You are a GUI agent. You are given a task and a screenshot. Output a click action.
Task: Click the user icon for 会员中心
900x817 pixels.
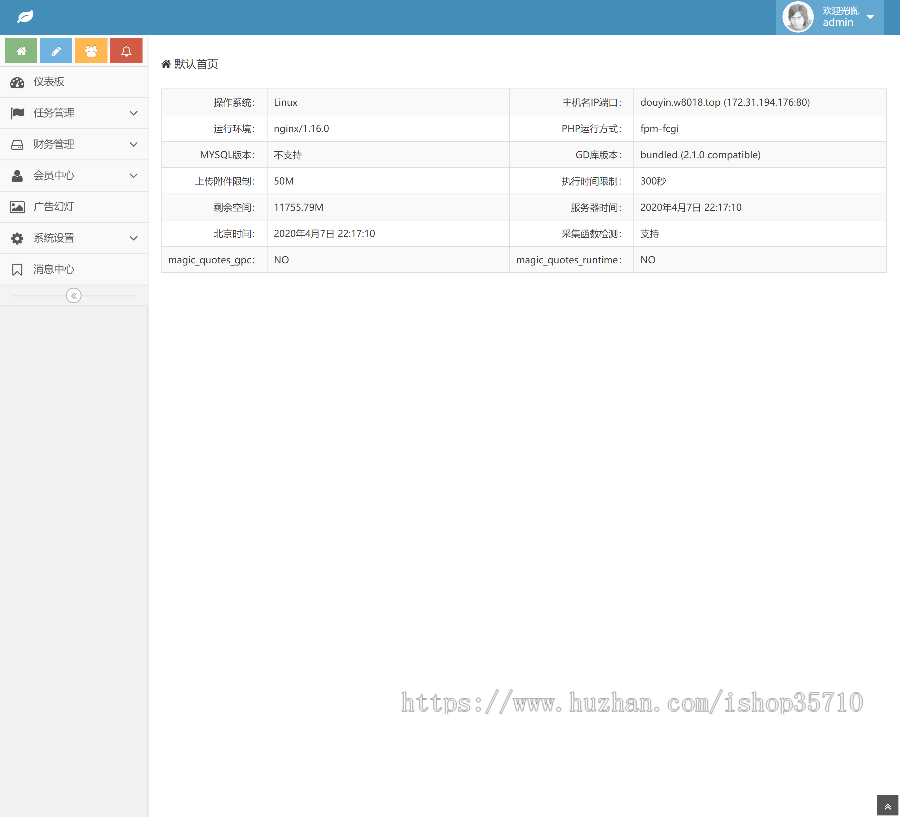point(17,176)
